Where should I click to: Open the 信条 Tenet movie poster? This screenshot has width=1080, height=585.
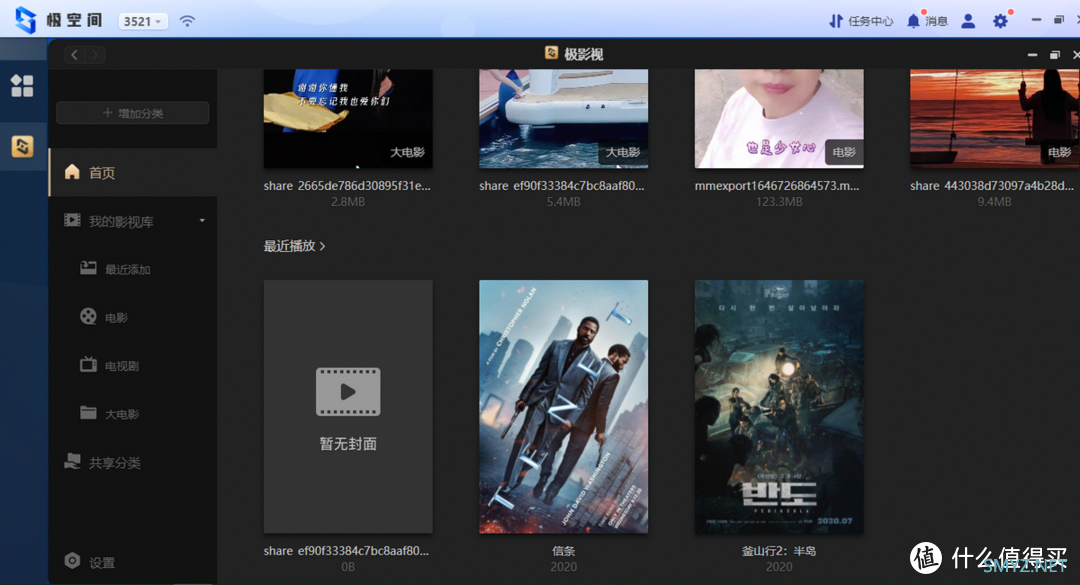coord(563,407)
